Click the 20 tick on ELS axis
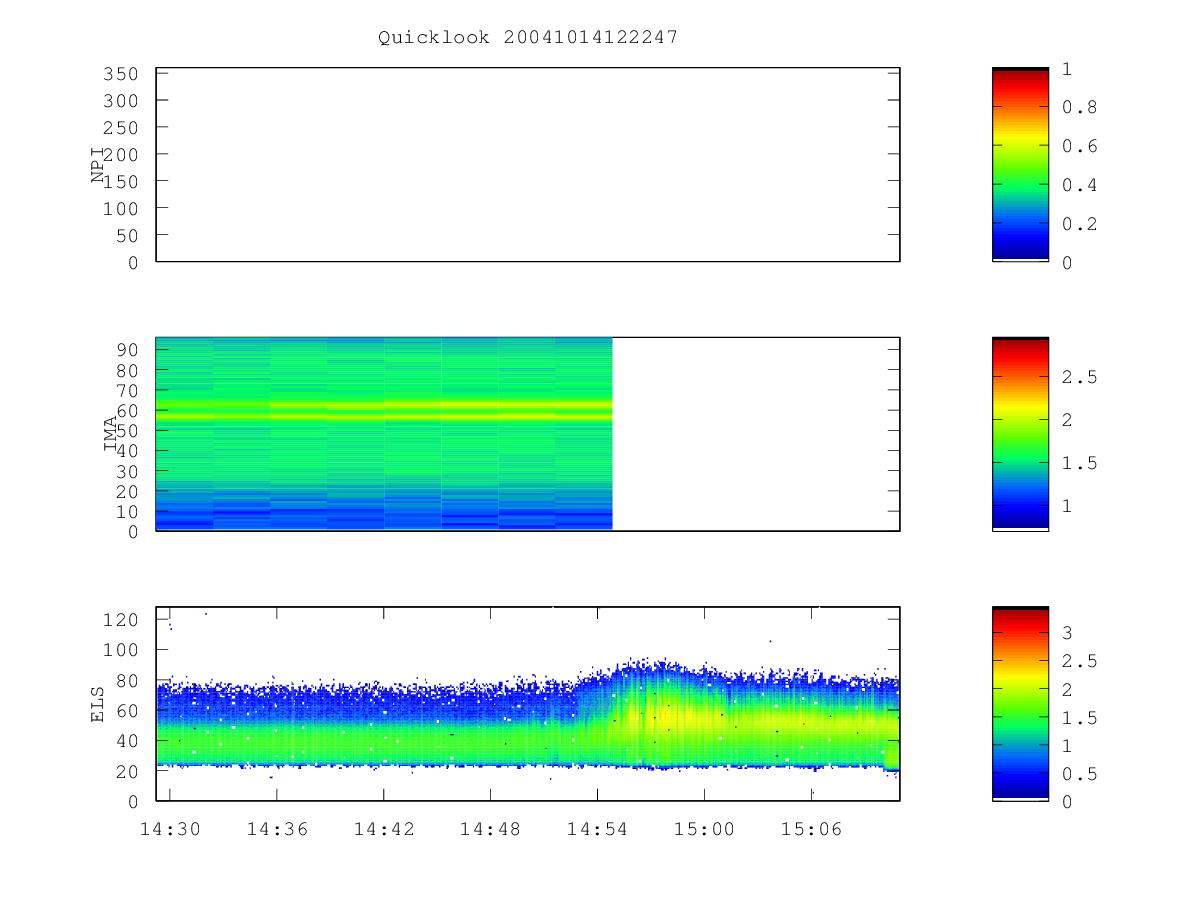The image size is (1200, 900). coord(128,771)
